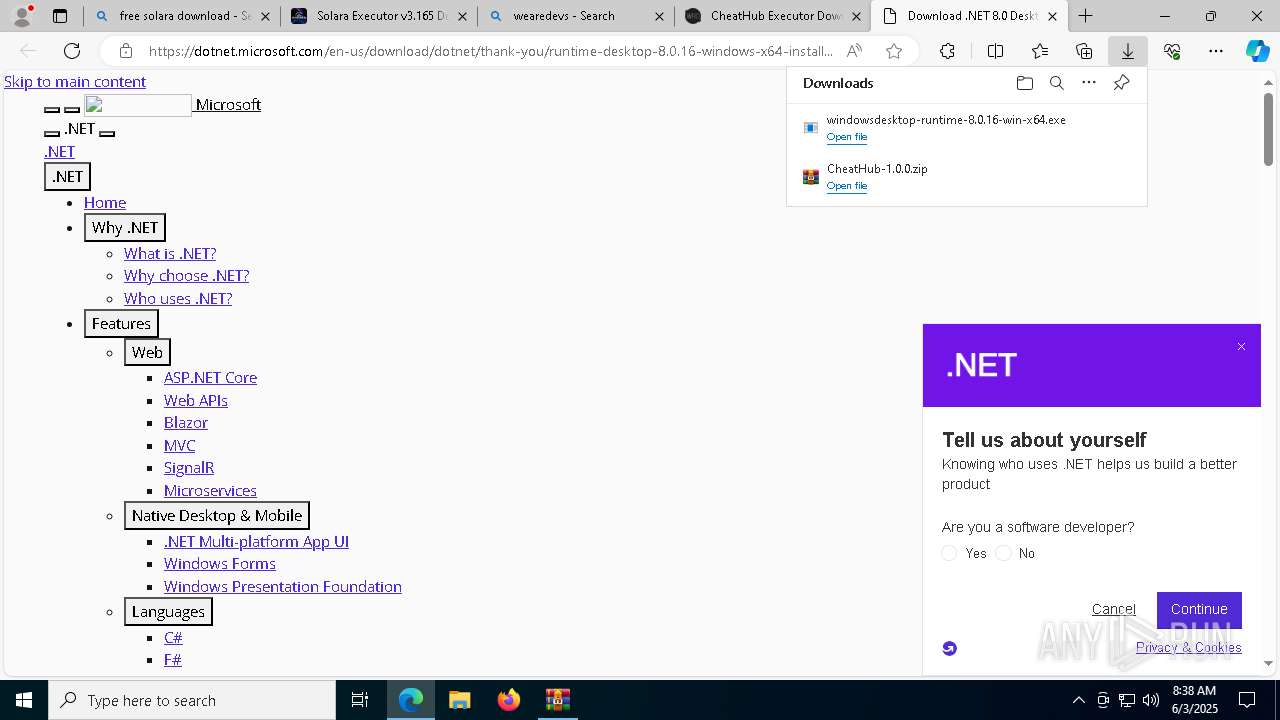Expand the Languages submenu button
This screenshot has height=720, width=1280.
168,612
